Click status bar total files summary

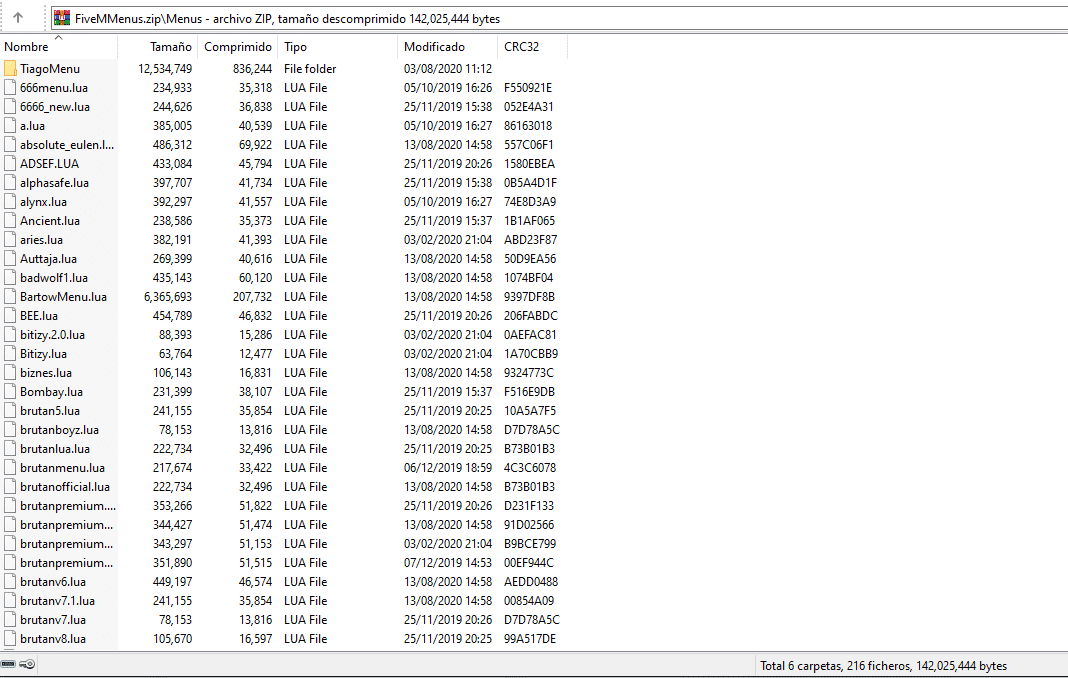[883, 666]
